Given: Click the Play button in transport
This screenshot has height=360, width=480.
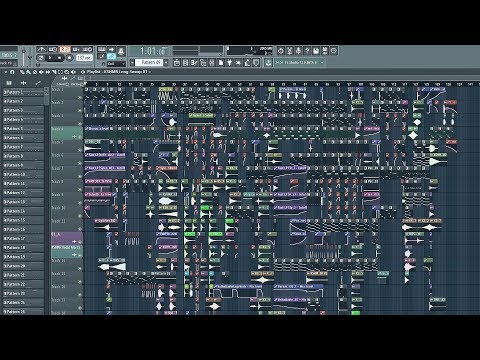Looking at the screenshot, I should (x=50, y=58).
